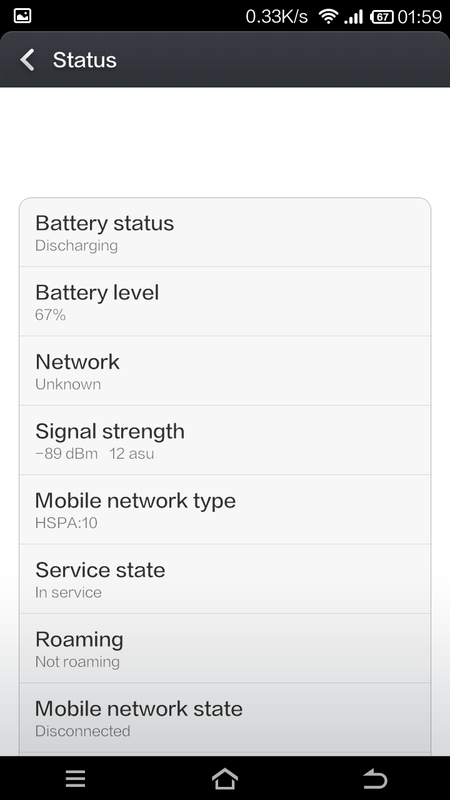Image resolution: width=450 pixels, height=800 pixels.
Task: Tap the Status title in header
Action: (x=85, y=60)
